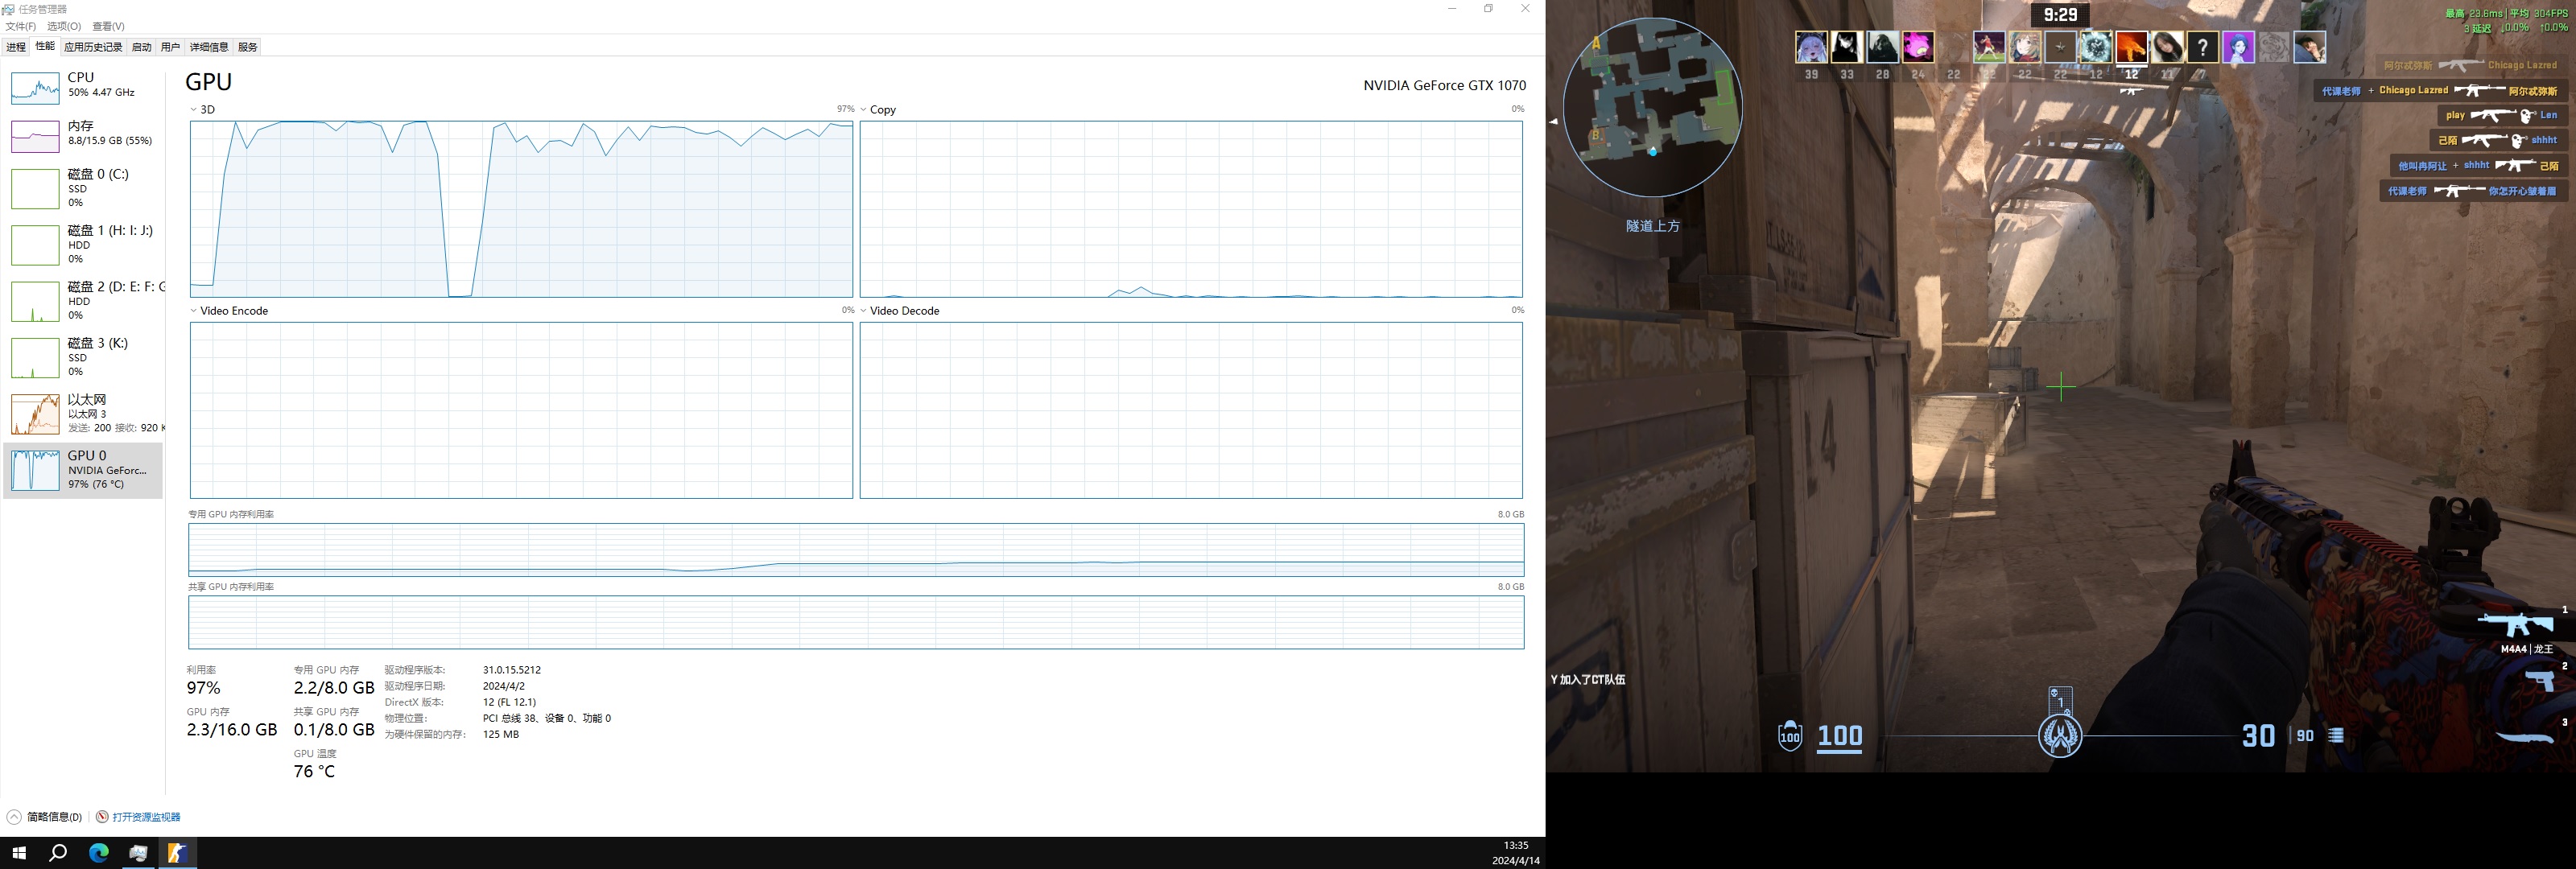Select GPU 0 NVIDIA GeForce entry

point(84,470)
